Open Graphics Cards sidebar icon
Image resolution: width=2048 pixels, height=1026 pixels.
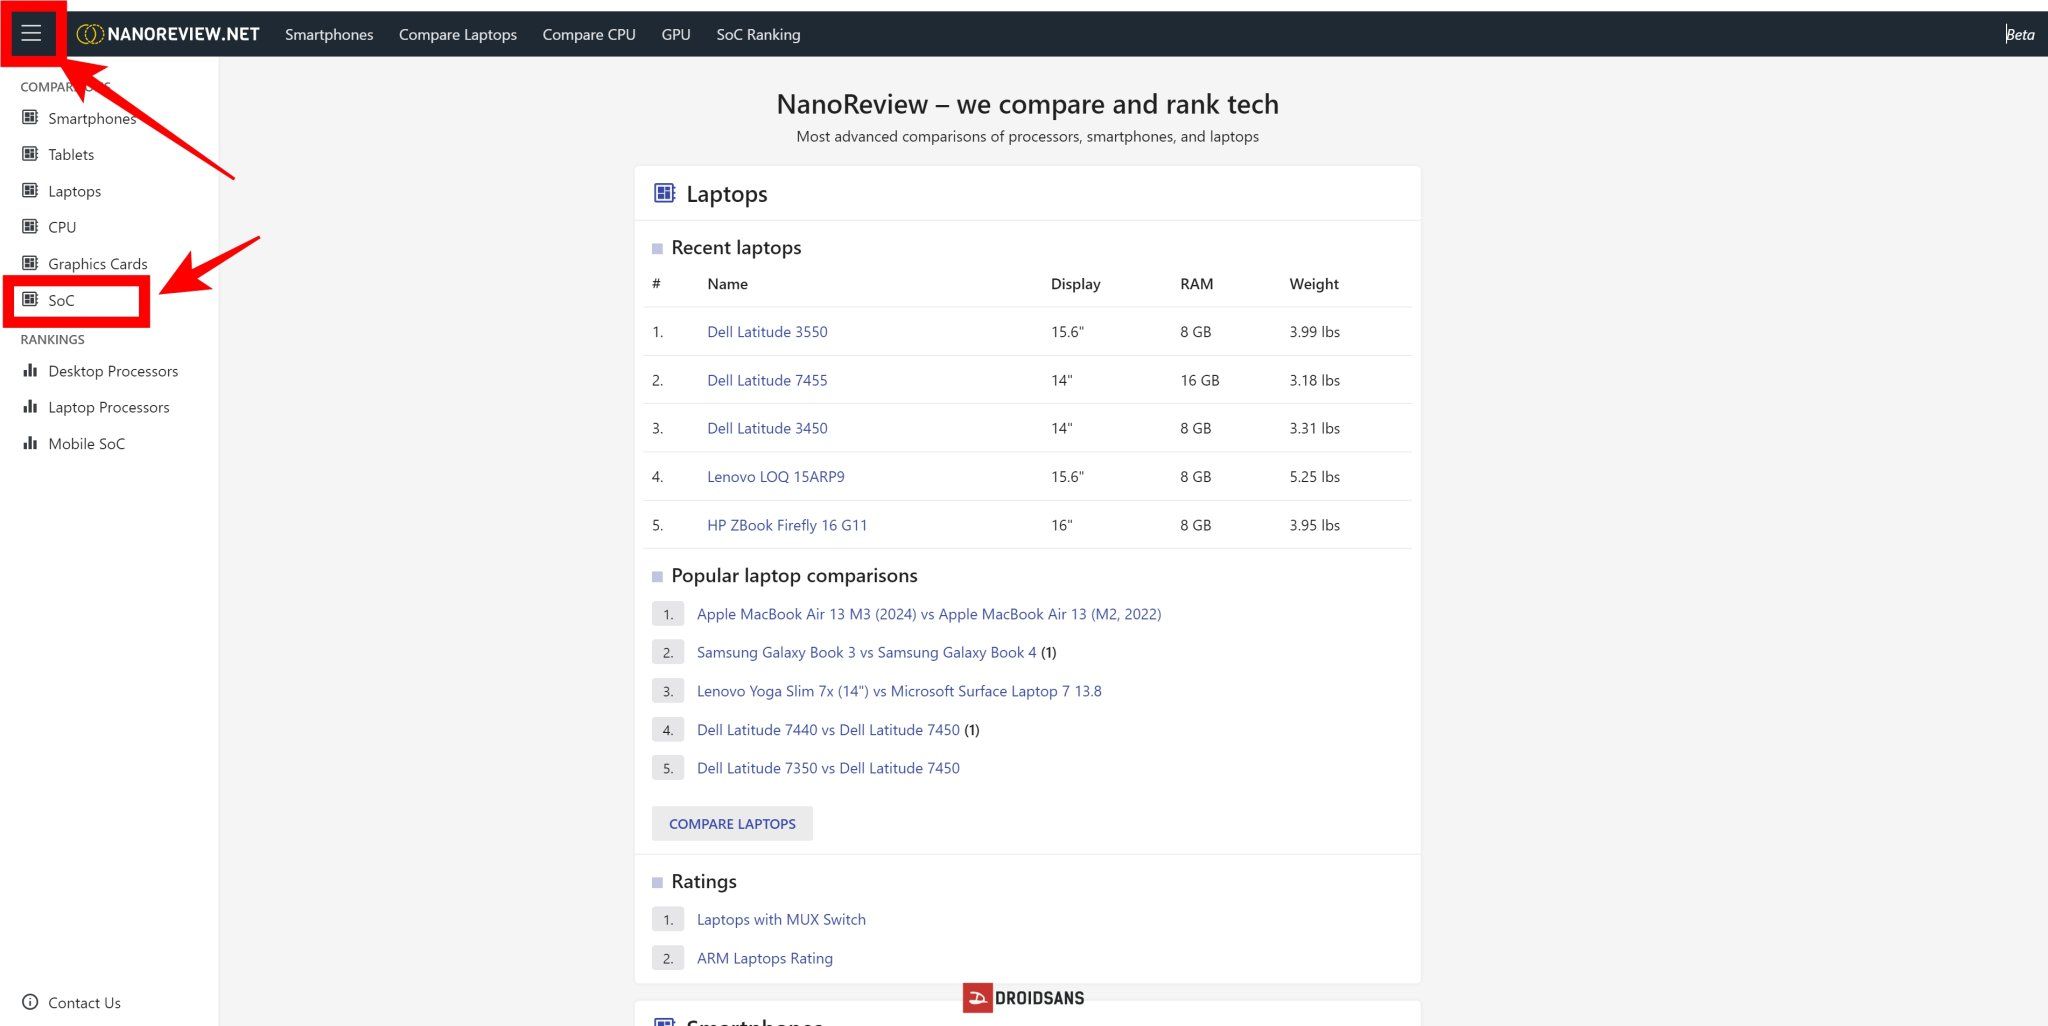(30, 263)
